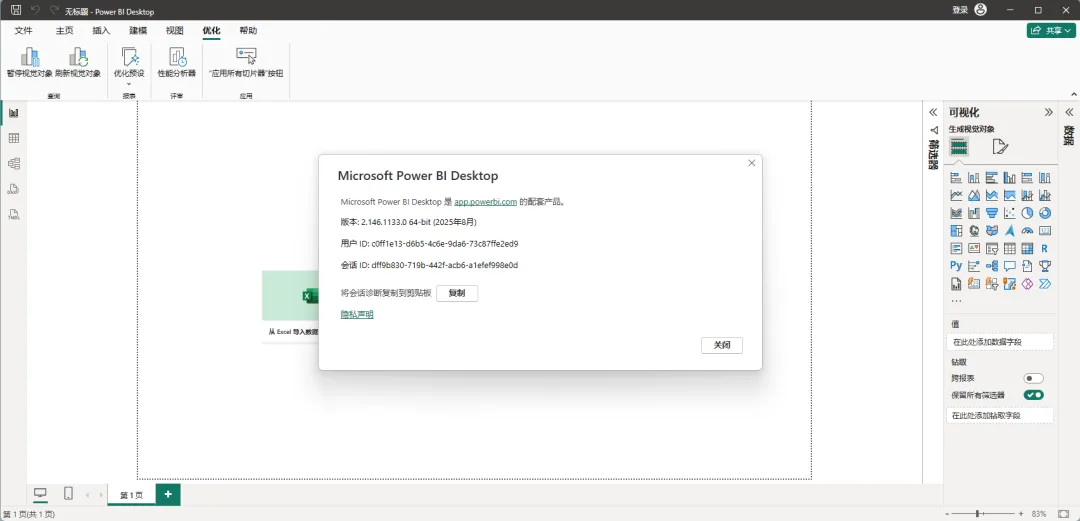Select the Python visual

(956, 266)
